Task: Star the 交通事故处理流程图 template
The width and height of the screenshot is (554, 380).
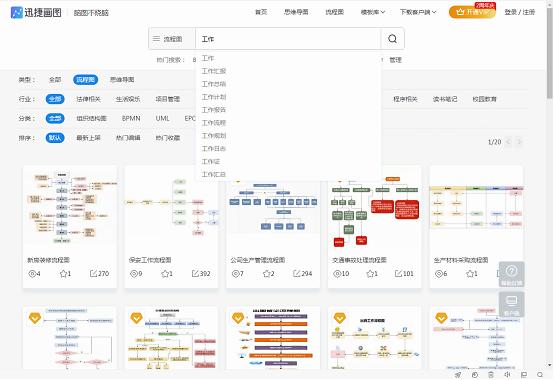Action: pyautogui.click(x=370, y=273)
